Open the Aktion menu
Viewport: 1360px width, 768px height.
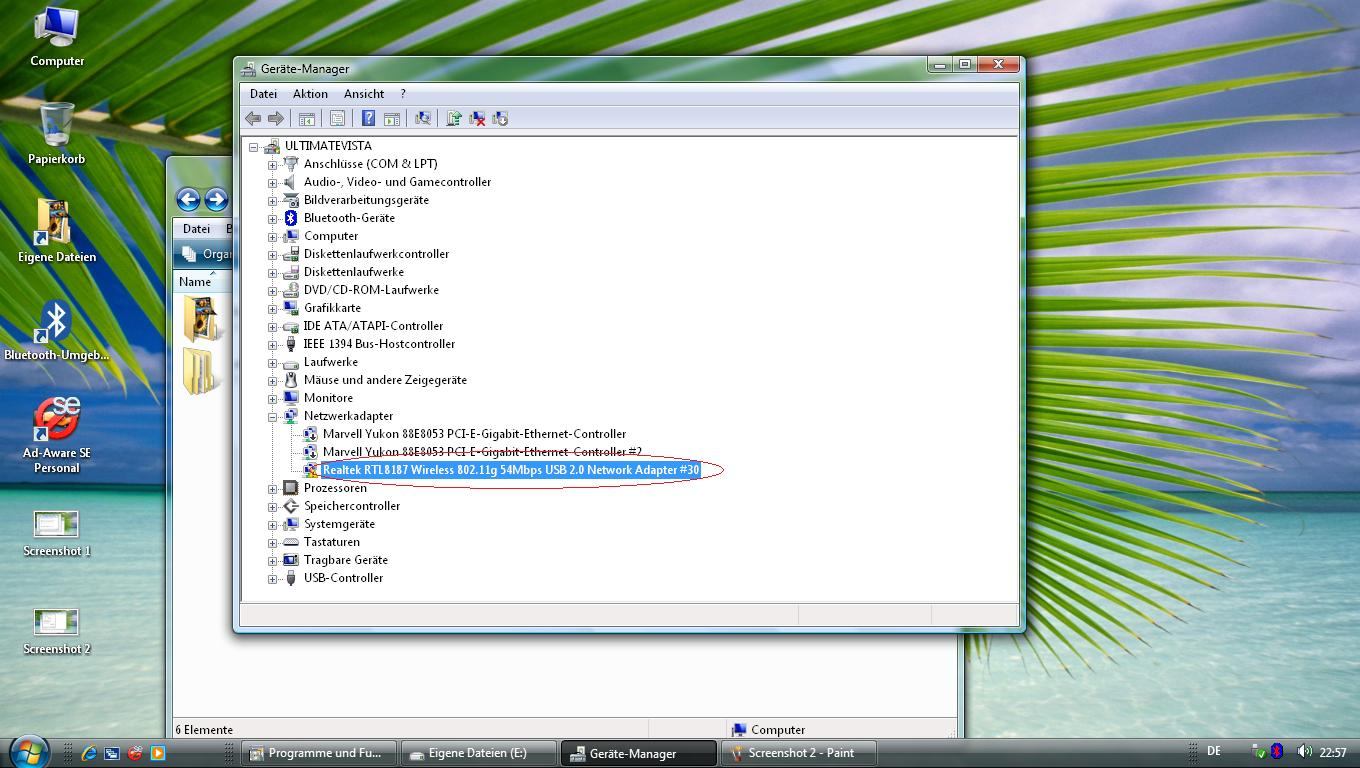[x=310, y=93]
